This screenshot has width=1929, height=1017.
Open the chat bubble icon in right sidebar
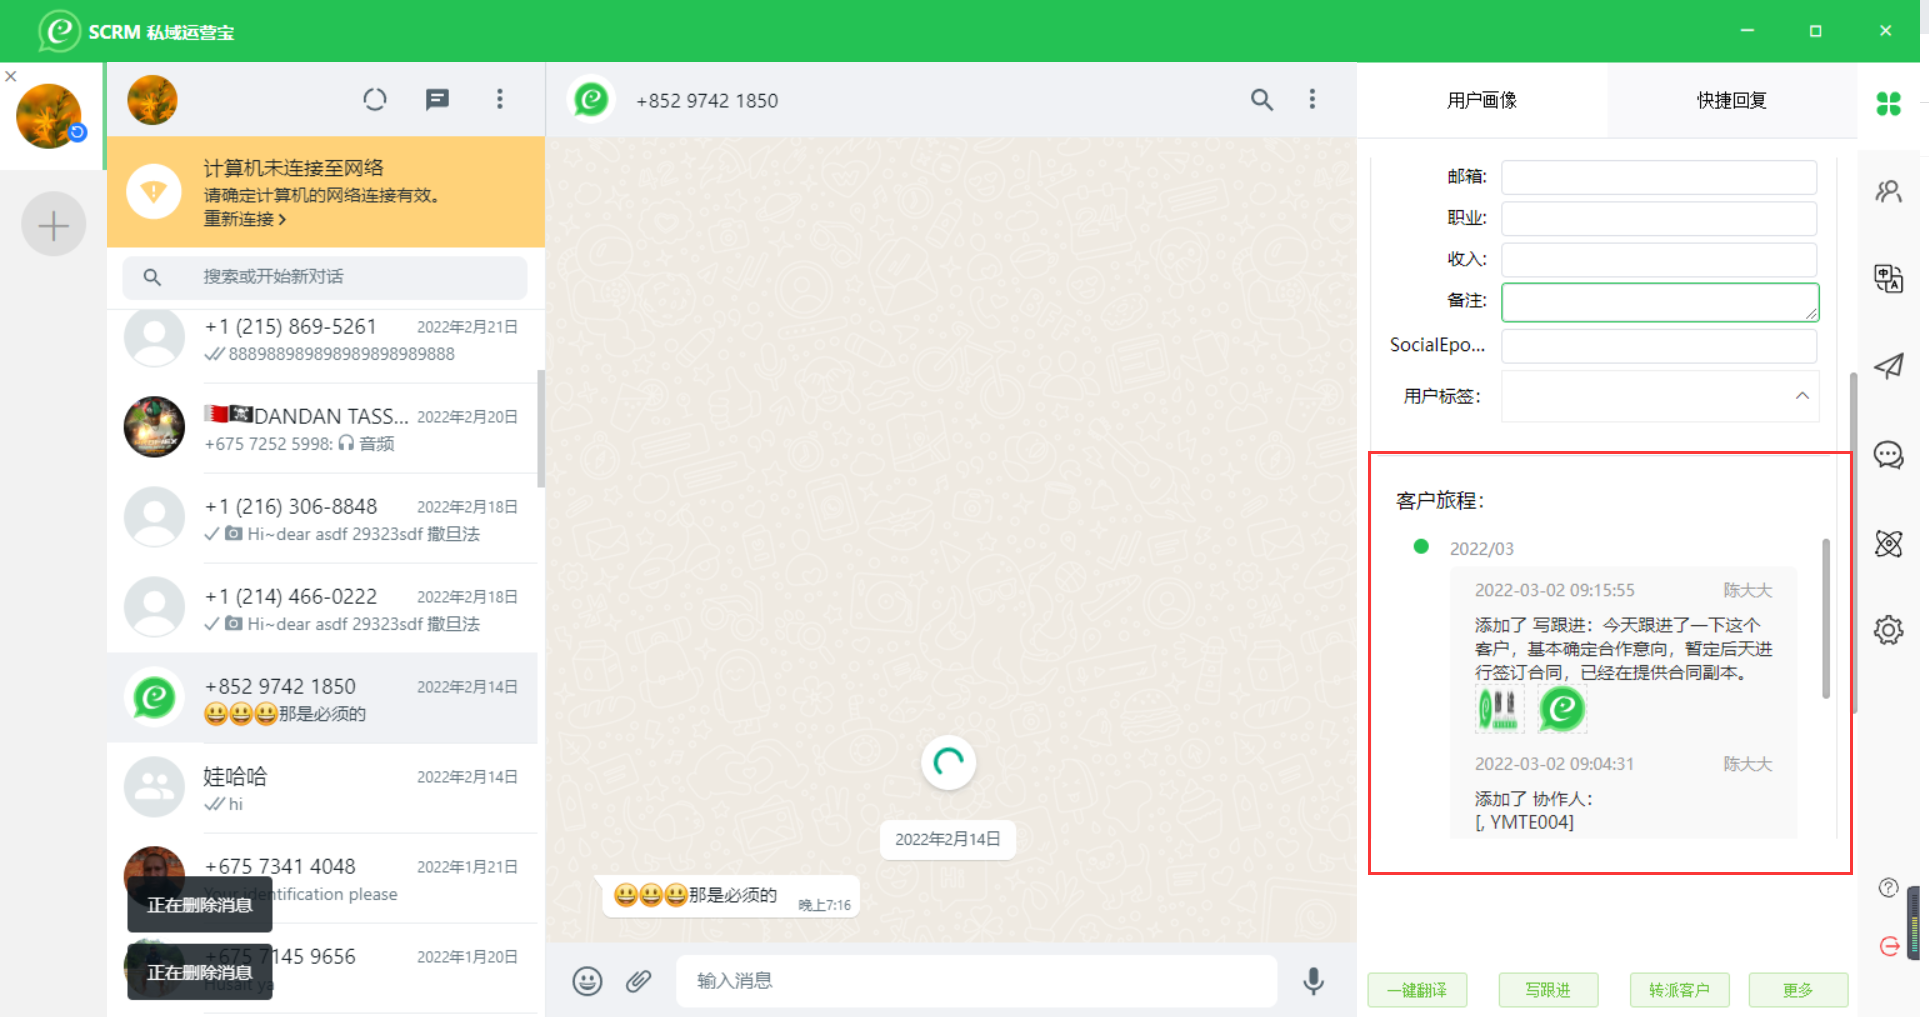[x=1888, y=455]
